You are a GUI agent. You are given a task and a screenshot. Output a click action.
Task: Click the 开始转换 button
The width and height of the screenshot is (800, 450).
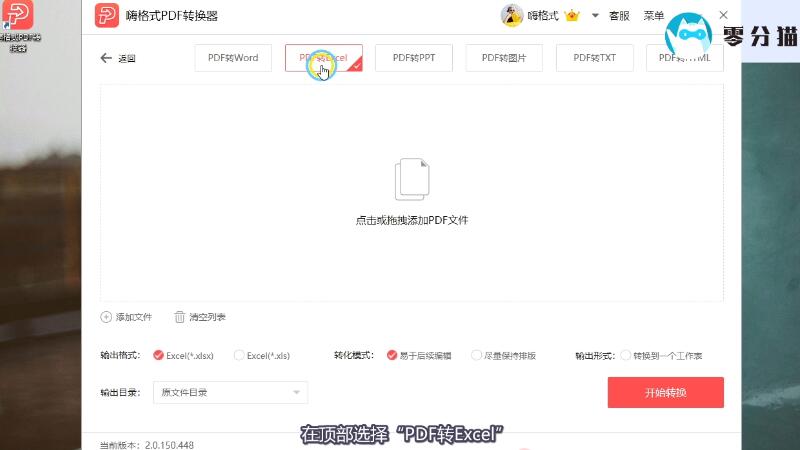click(665, 392)
